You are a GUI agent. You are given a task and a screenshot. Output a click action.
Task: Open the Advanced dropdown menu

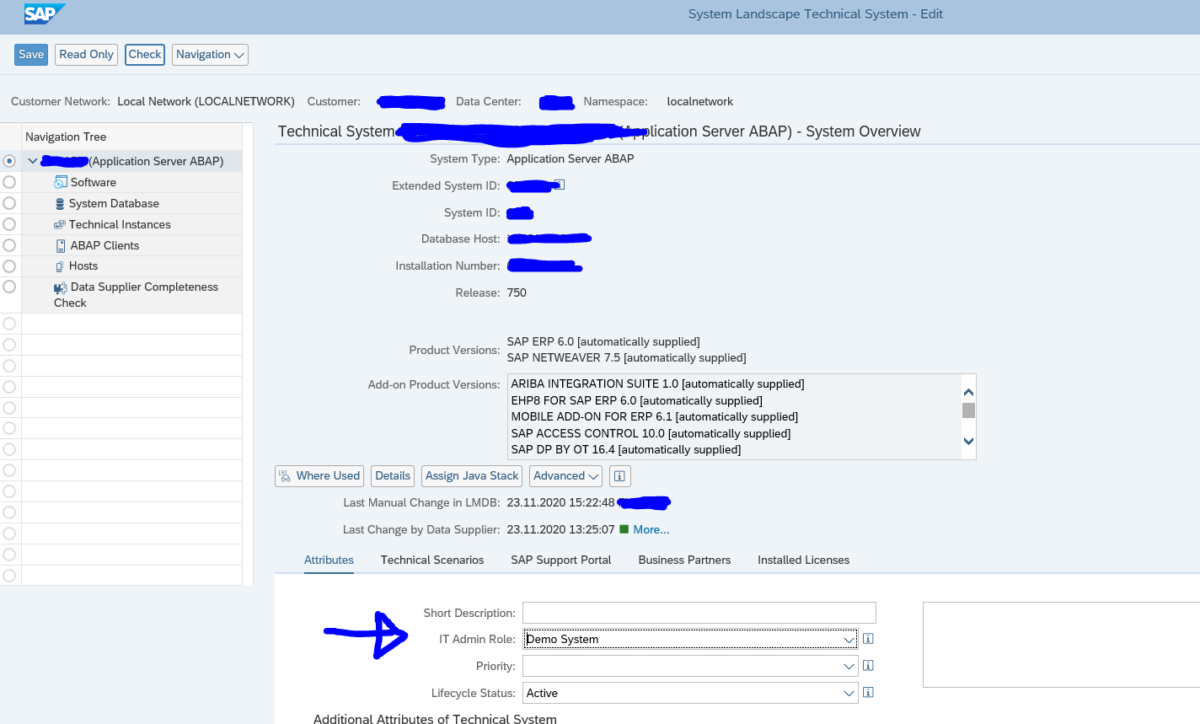(565, 476)
